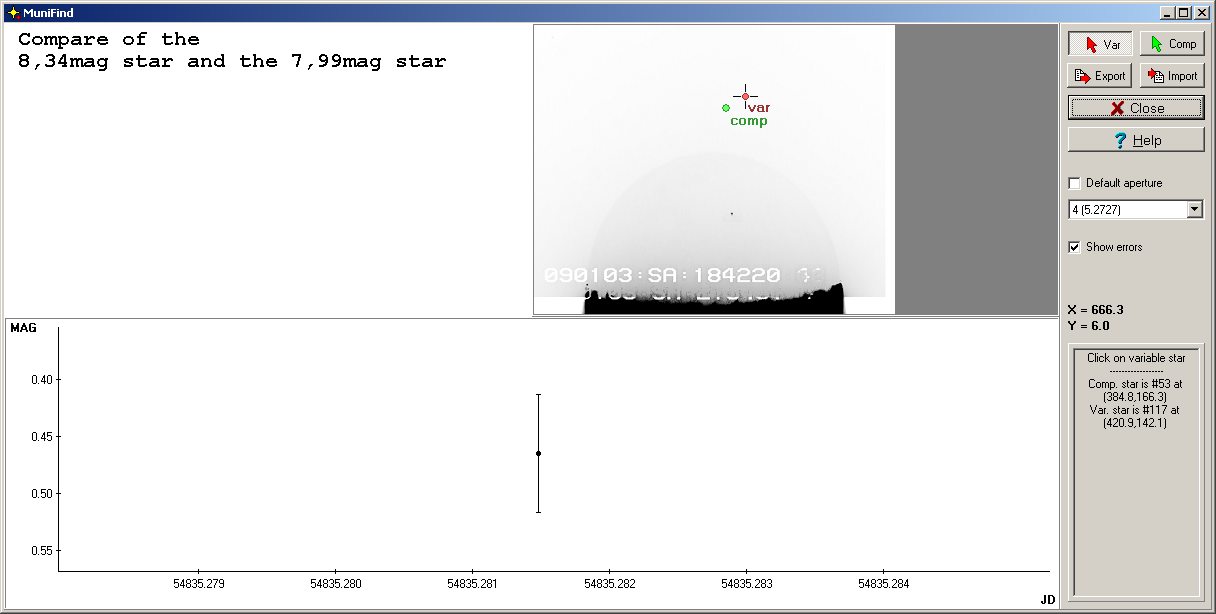Click the Export data button
The height and width of the screenshot is (614, 1216).
(x=1100, y=76)
